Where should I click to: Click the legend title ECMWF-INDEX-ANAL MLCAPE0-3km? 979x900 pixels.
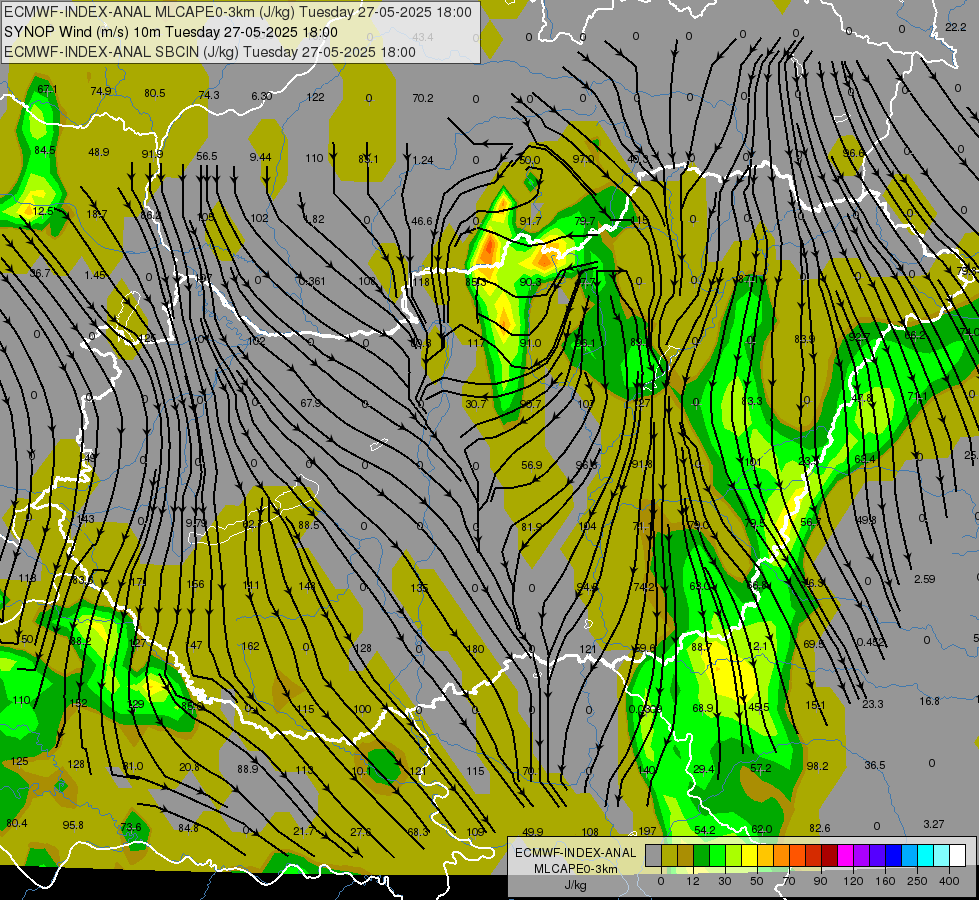tap(576, 860)
